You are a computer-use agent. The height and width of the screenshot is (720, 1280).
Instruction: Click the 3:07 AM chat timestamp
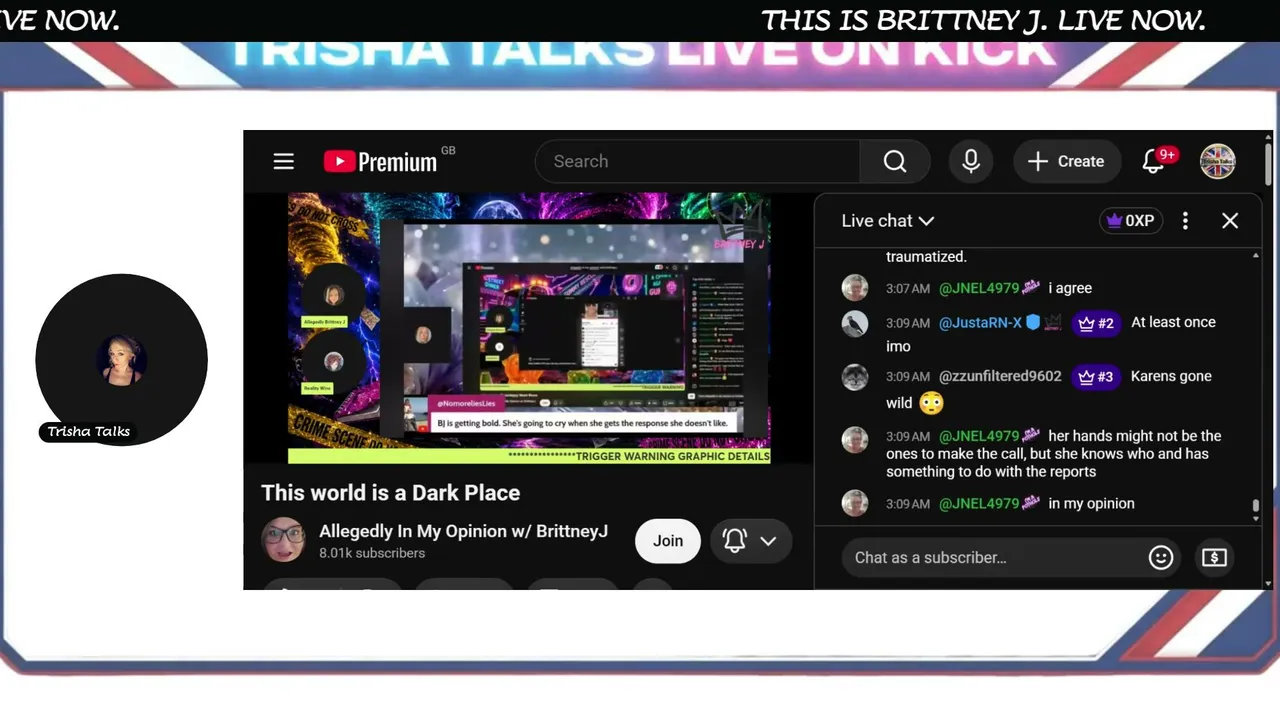click(x=908, y=288)
